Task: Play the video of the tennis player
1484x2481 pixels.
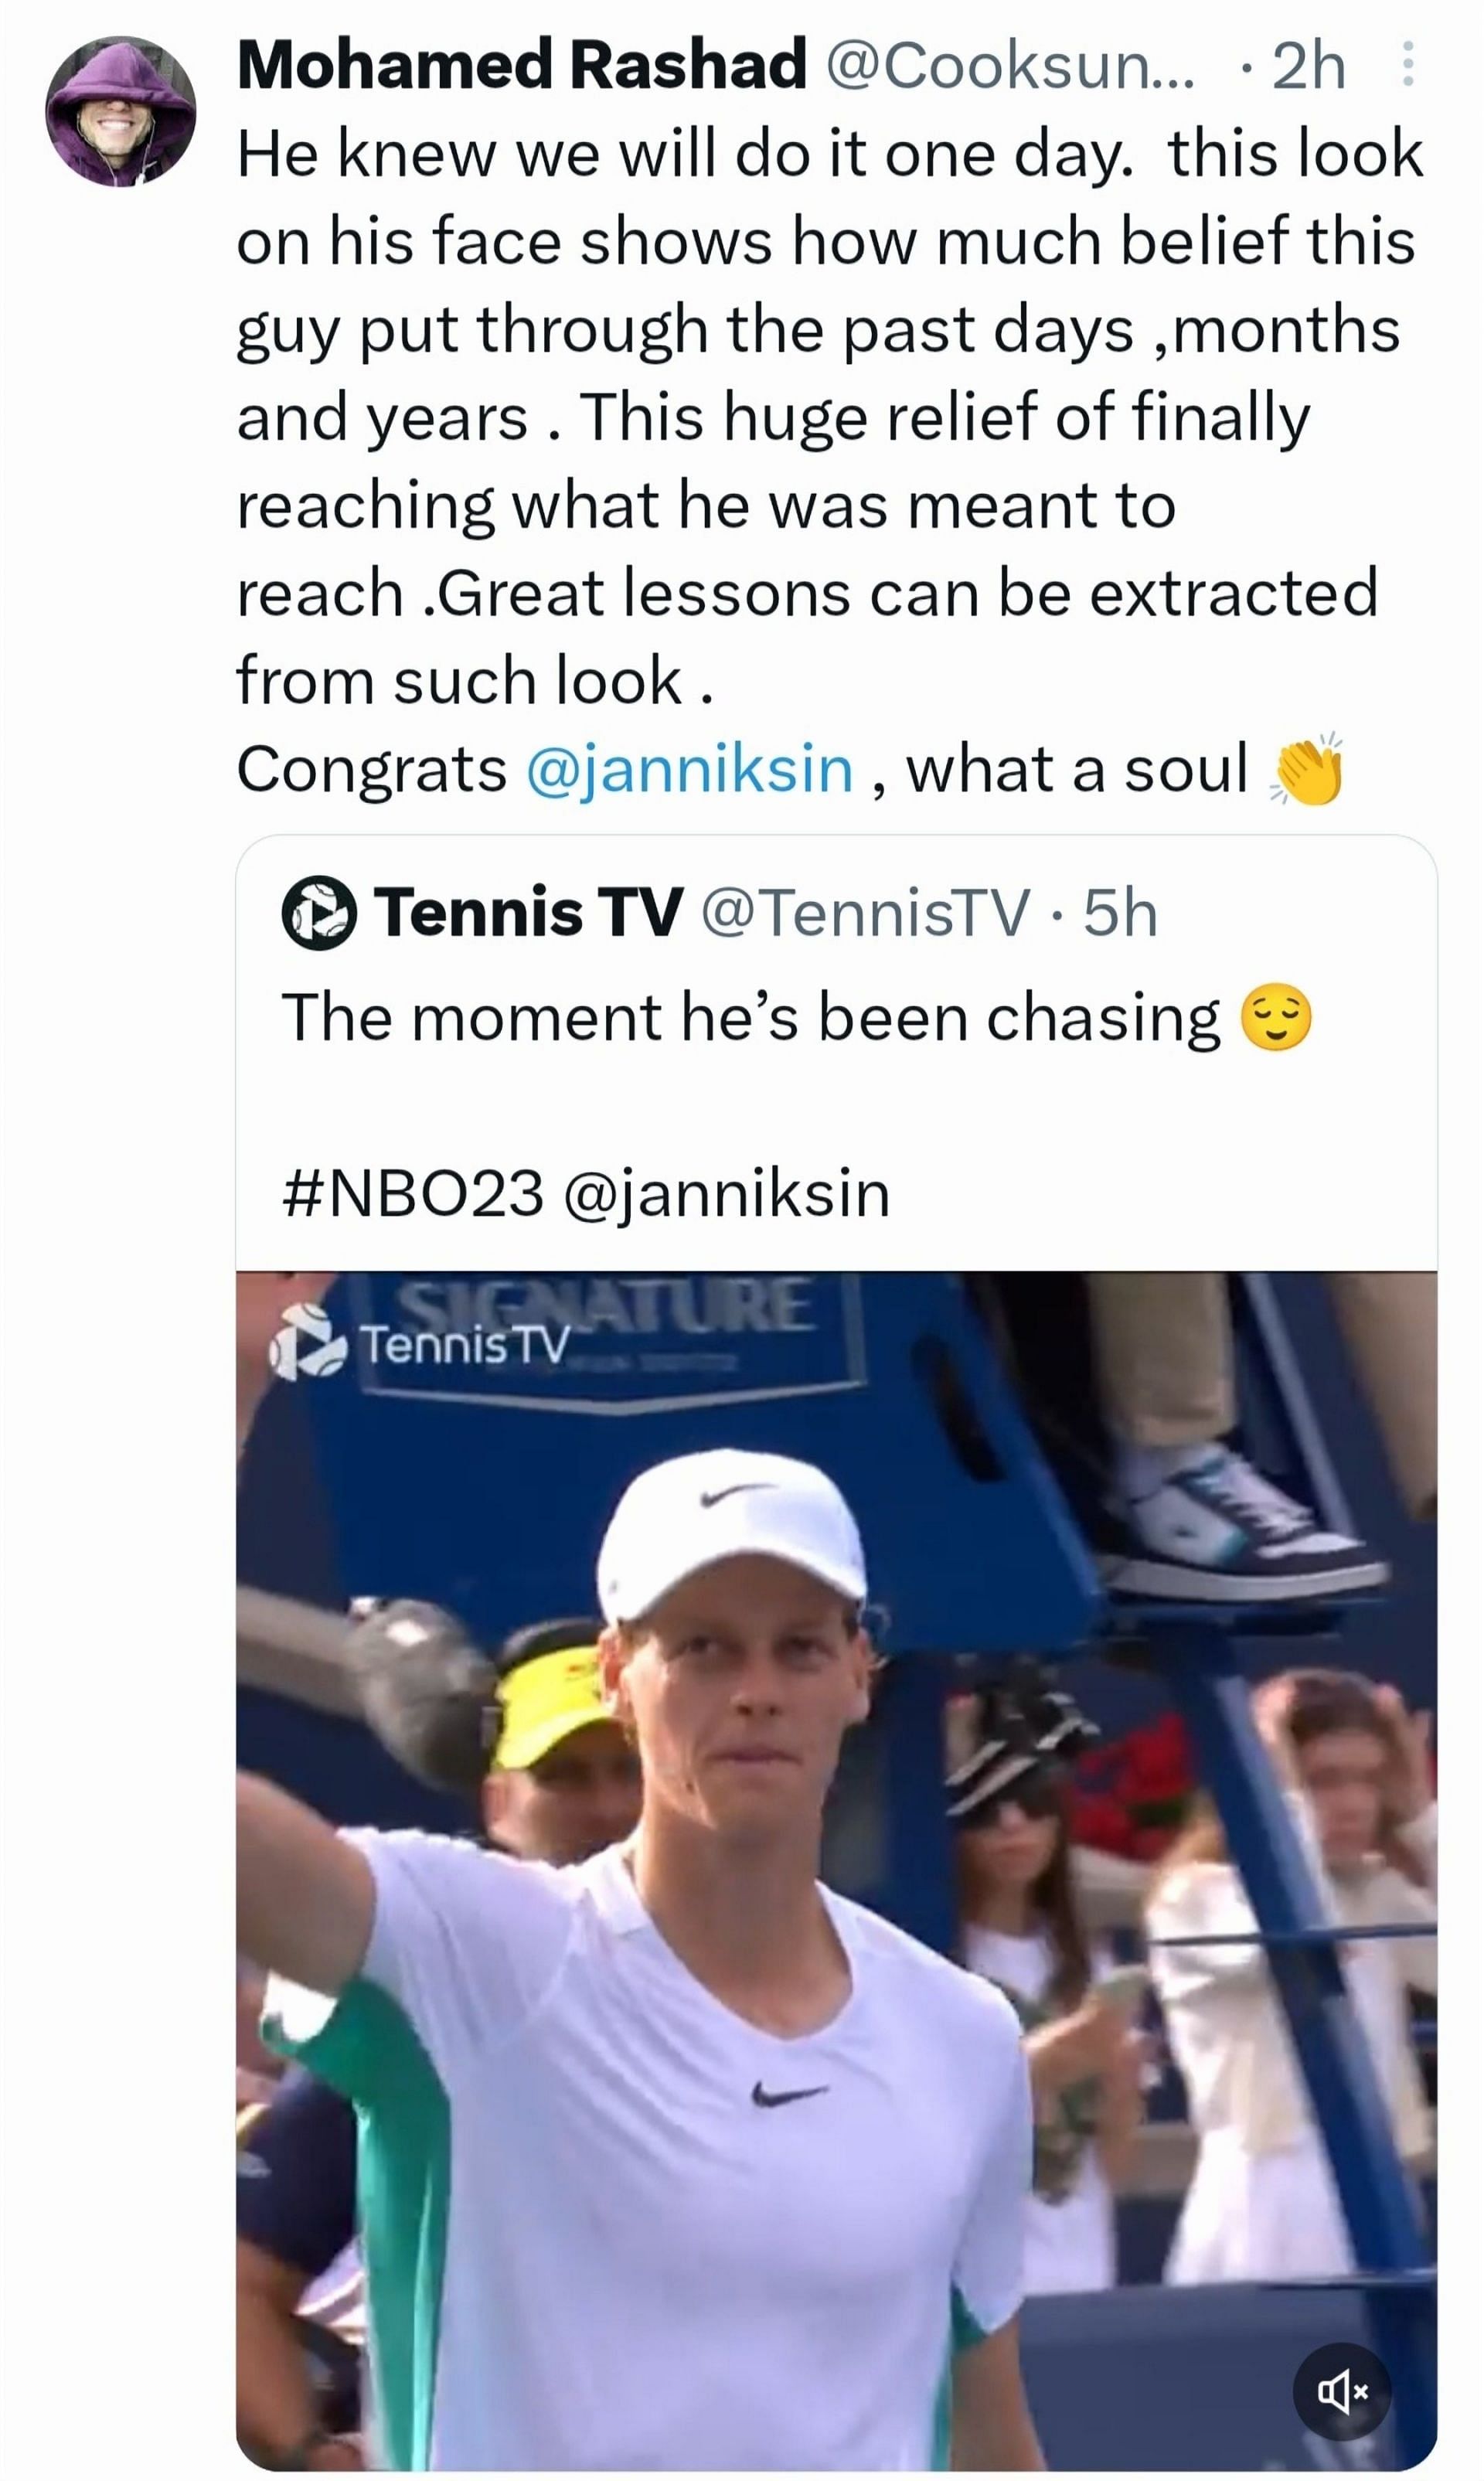Action: (x=836, y=1870)
